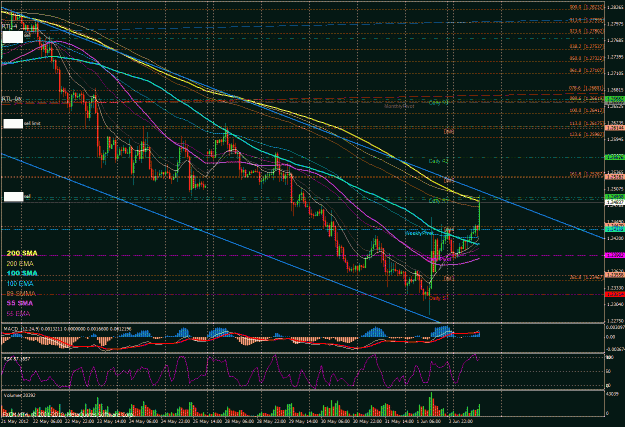Click price axis value 1.27395
The width and height of the screenshot is (625, 427).
[x=615, y=57]
